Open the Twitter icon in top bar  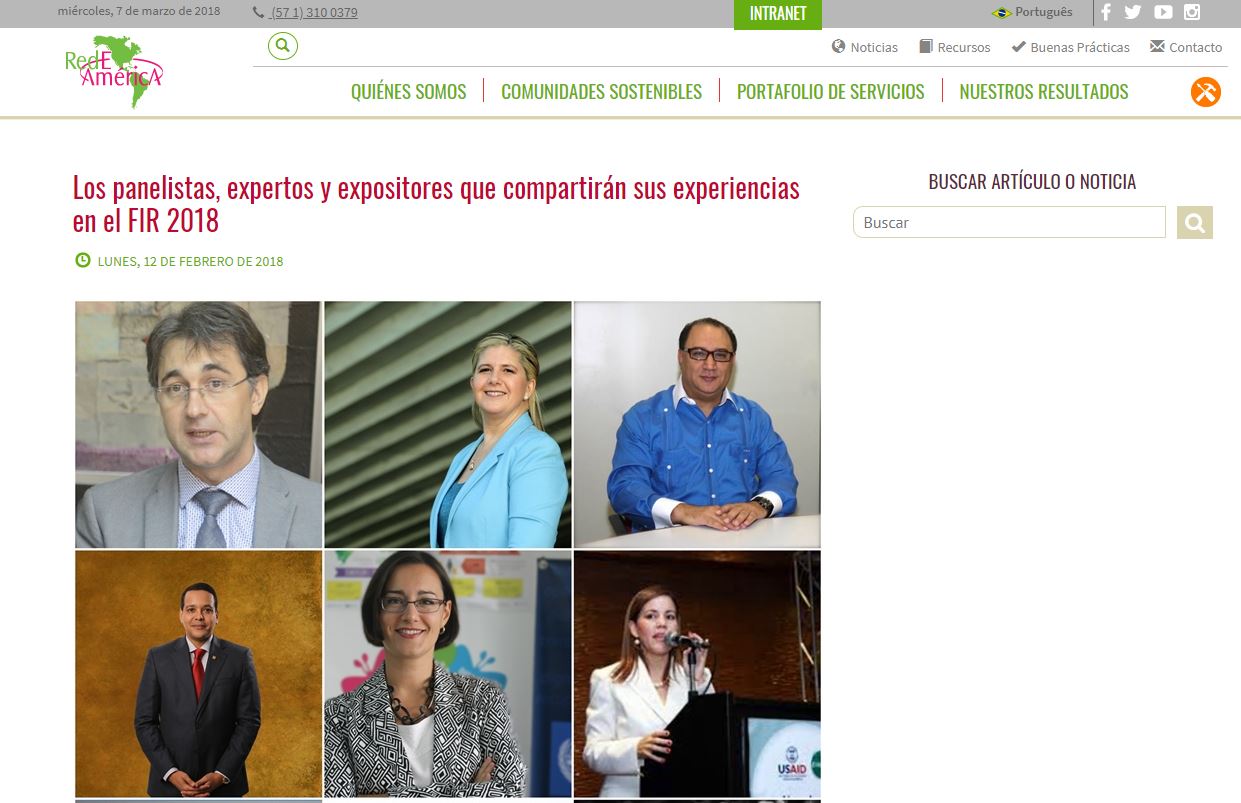click(x=1133, y=12)
